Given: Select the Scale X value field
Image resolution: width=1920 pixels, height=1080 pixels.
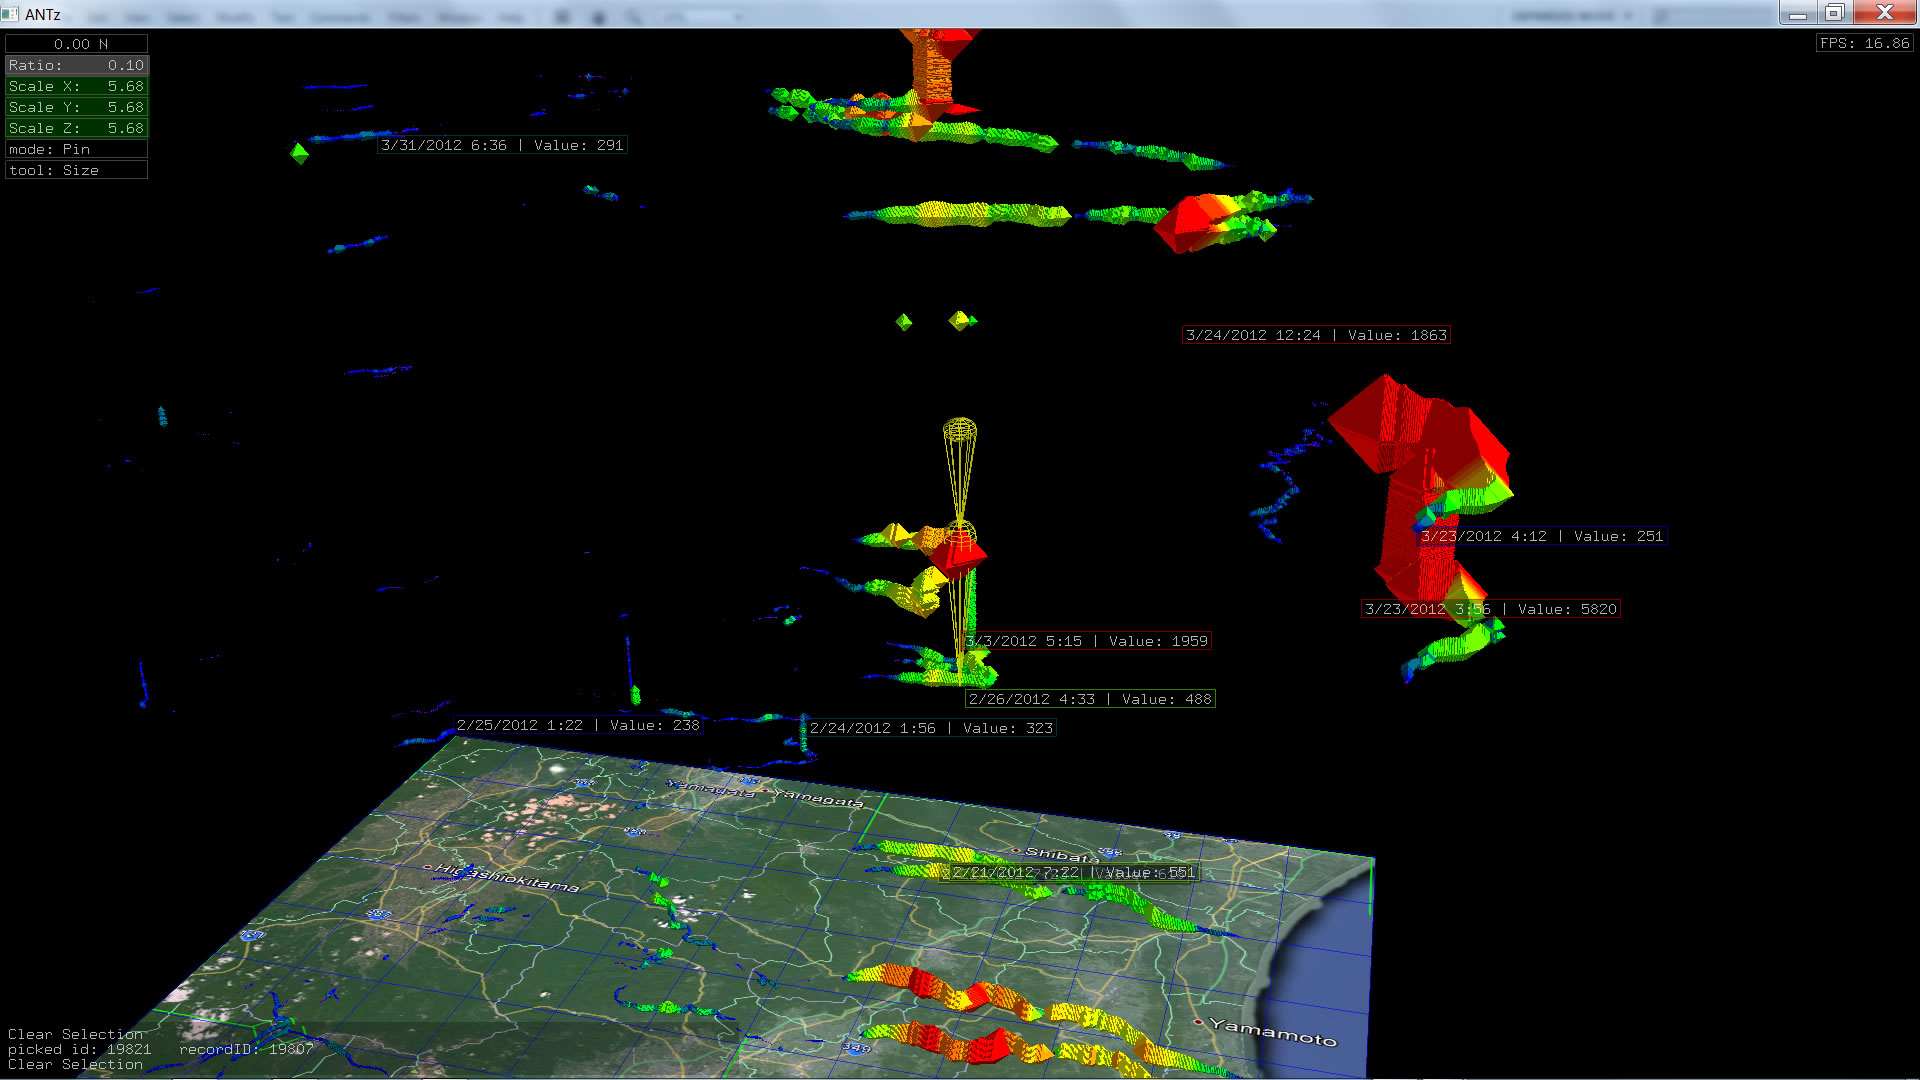Looking at the screenshot, I should click(x=77, y=86).
